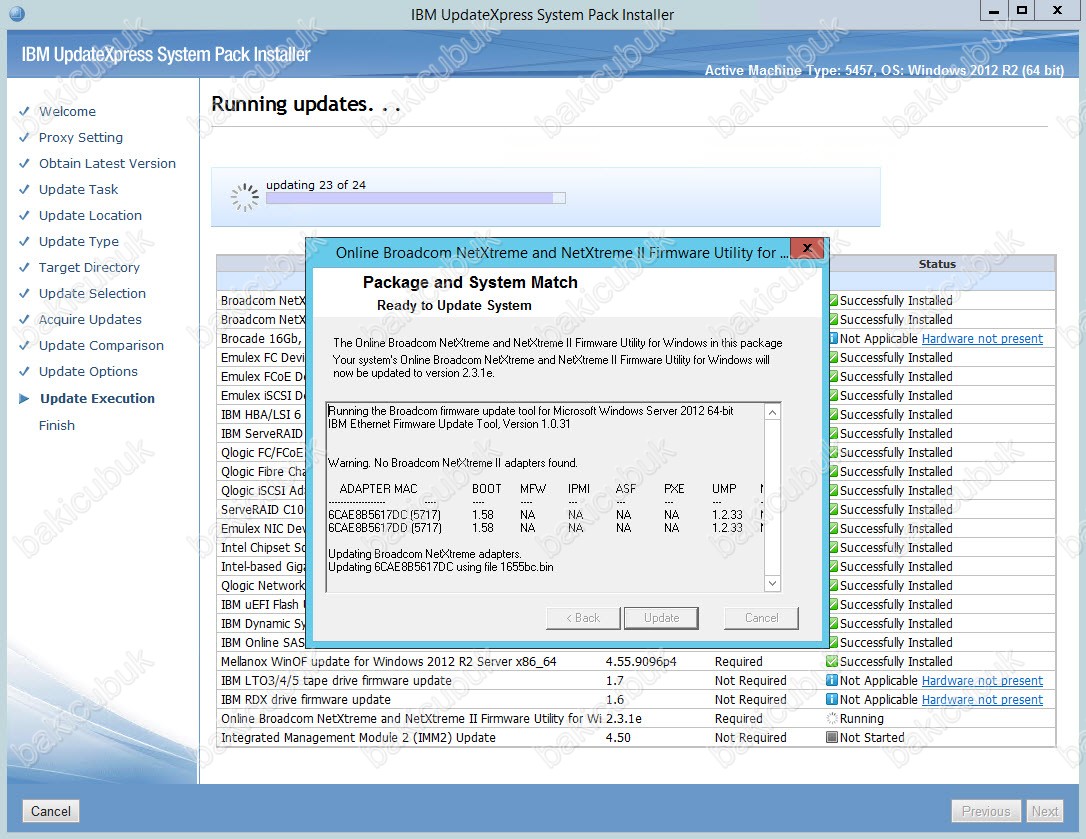Select the Welcome step in the sidebar
This screenshot has height=839, width=1086.
click(x=67, y=112)
